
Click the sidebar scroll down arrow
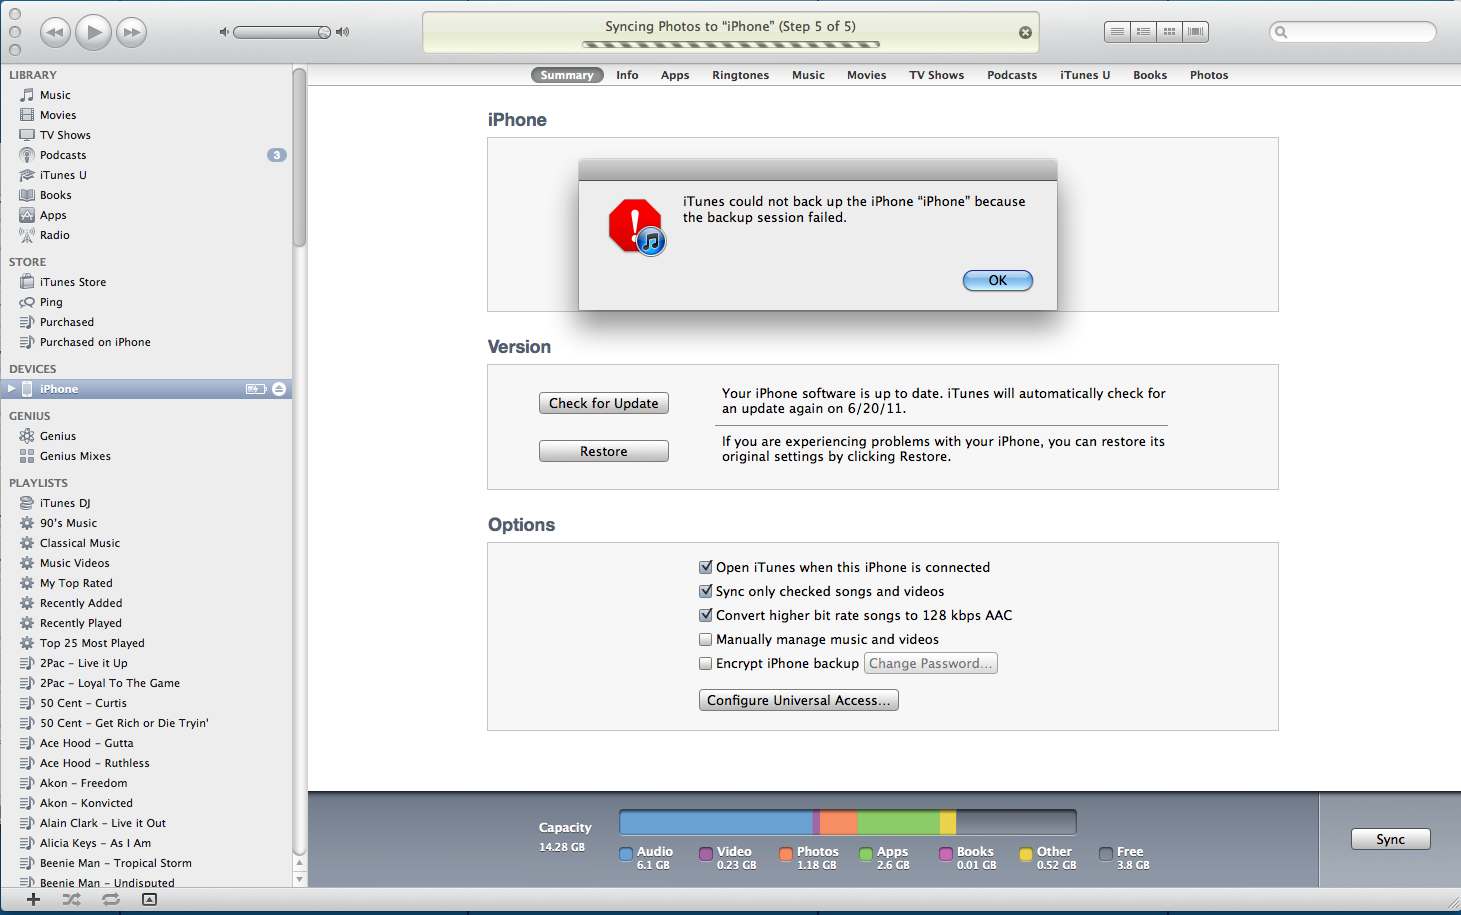coord(299,879)
